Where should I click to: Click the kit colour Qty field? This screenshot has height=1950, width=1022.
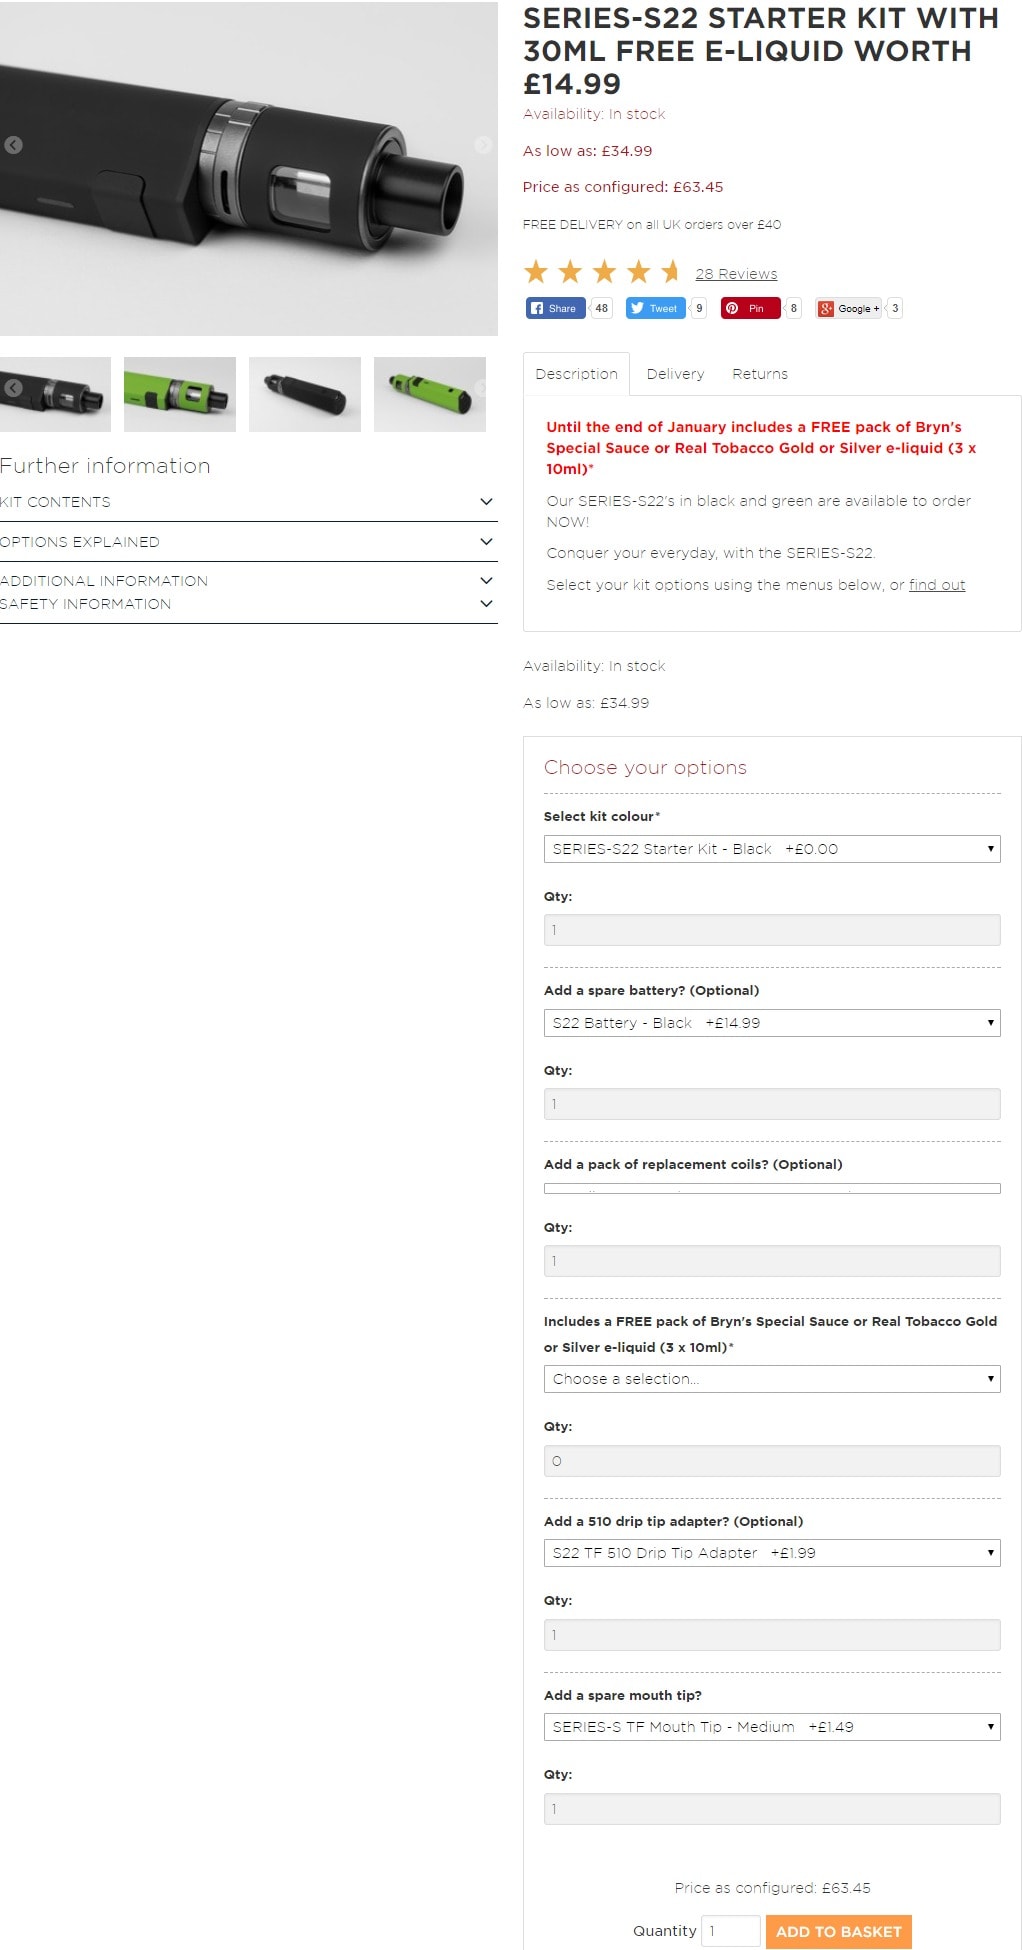[x=772, y=930]
